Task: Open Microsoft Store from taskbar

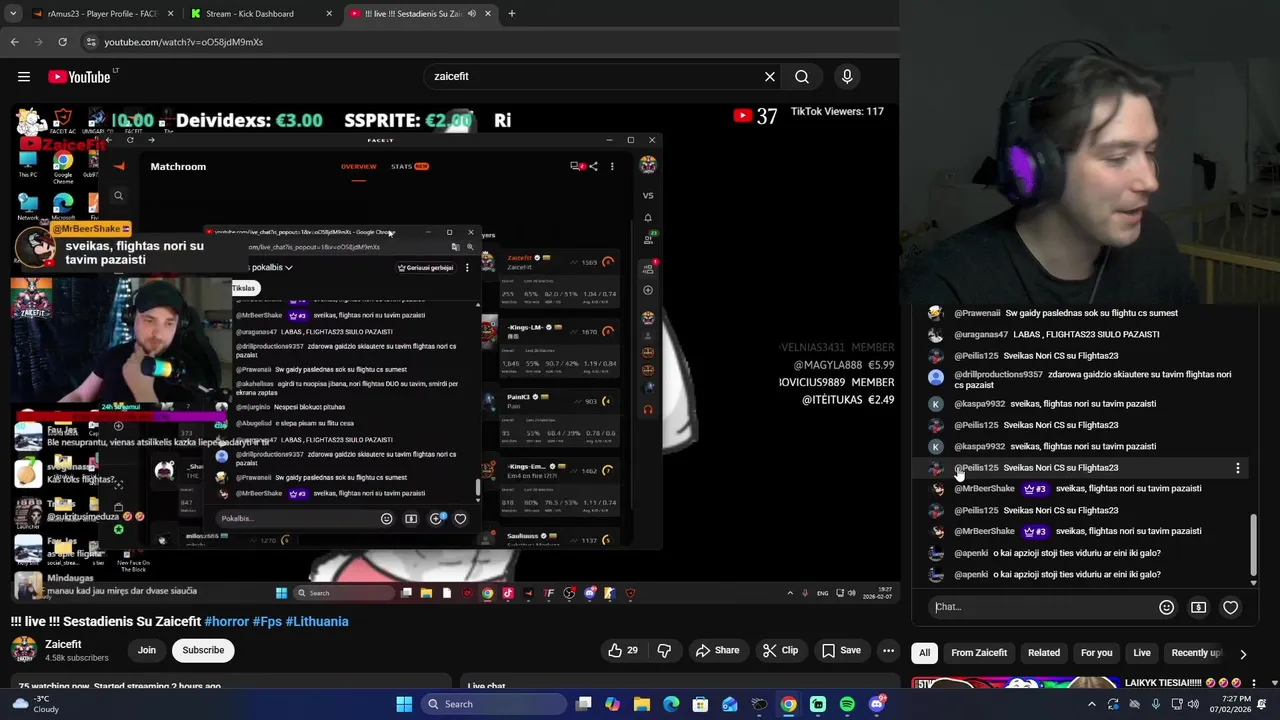Action: 700,704
